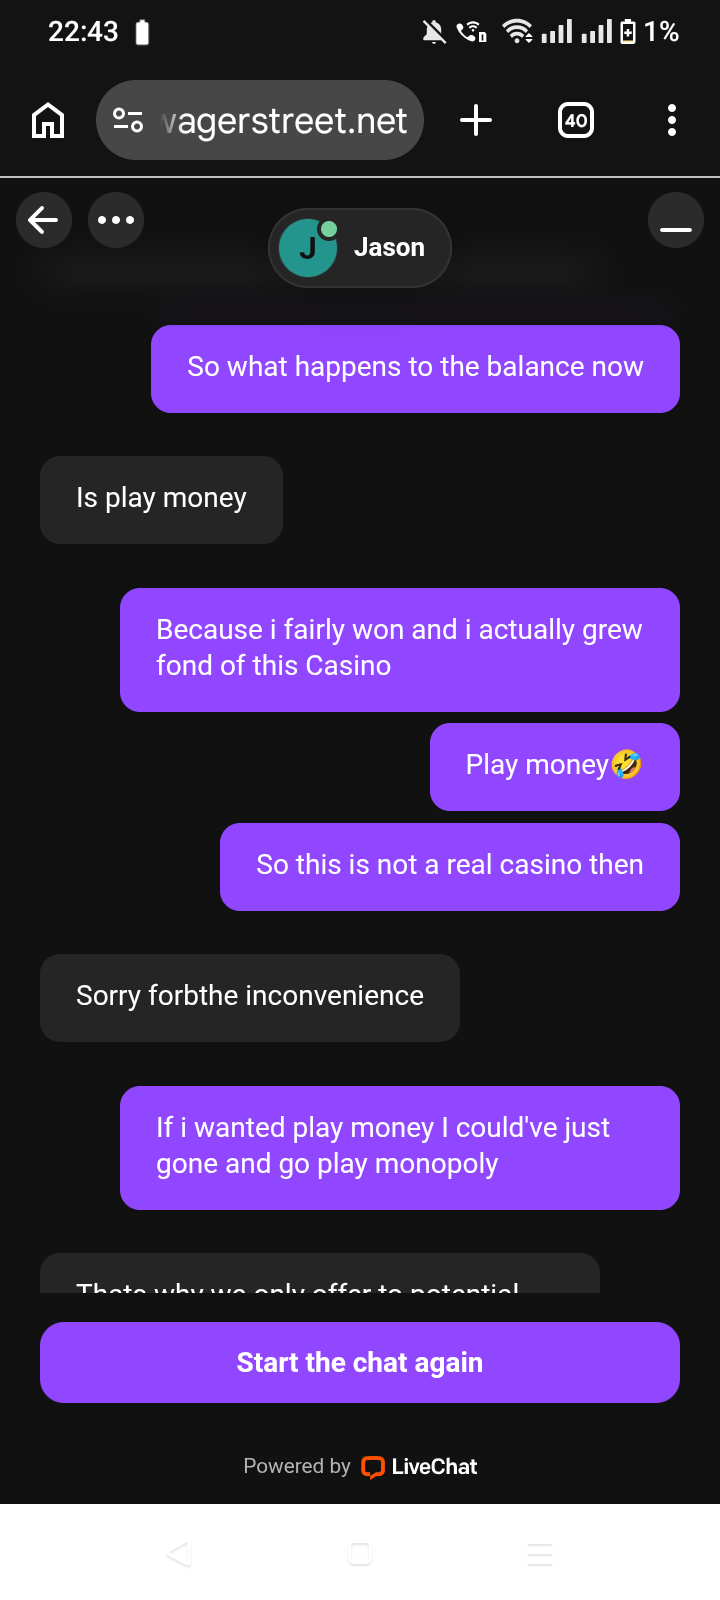This screenshot has height=1600, width=720.
Task: Tap agent Jason's avatar
Action: [x=307, y=248]
